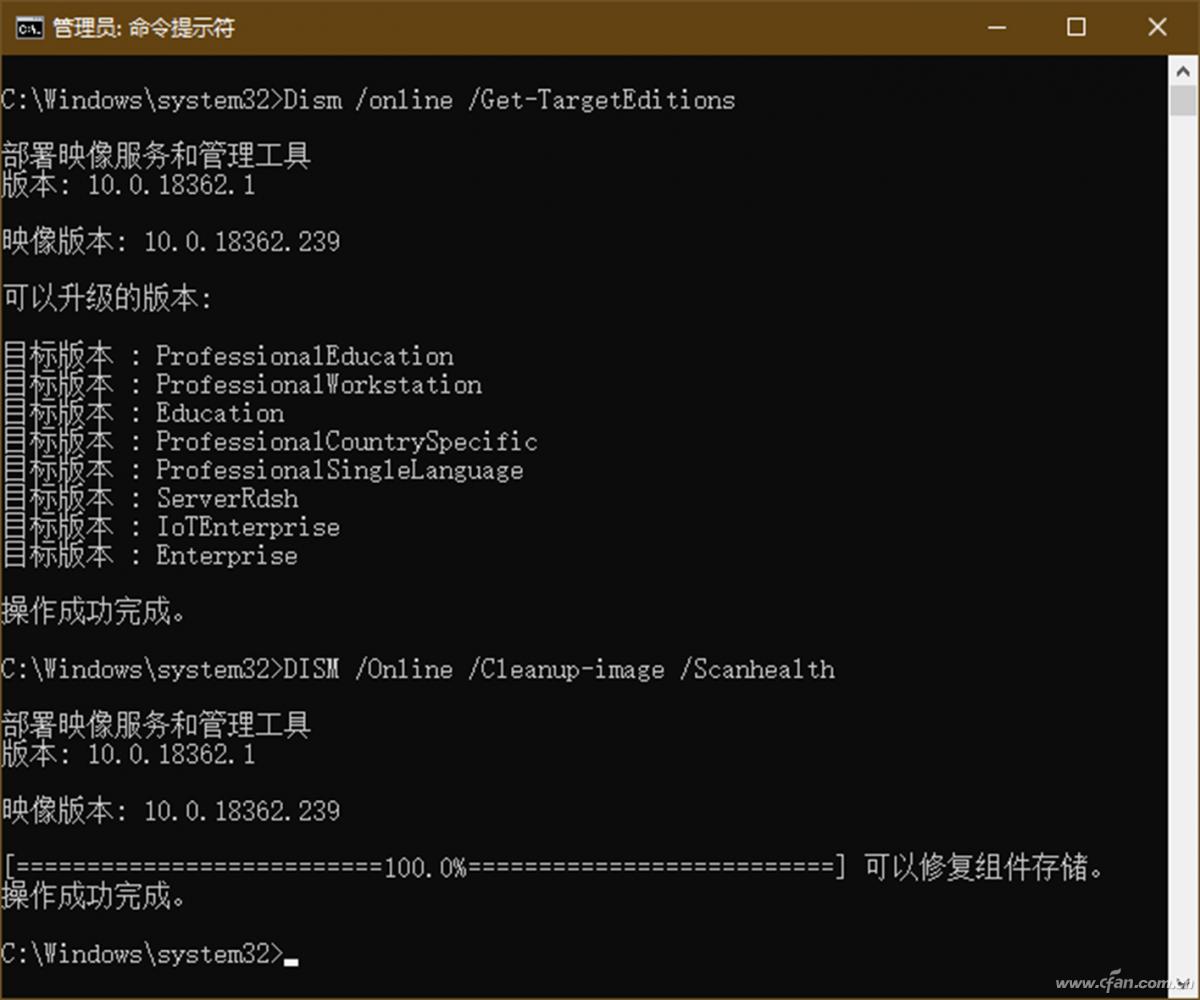
Task: Select the Scanhealth command text
Action: tap(759, 669)
